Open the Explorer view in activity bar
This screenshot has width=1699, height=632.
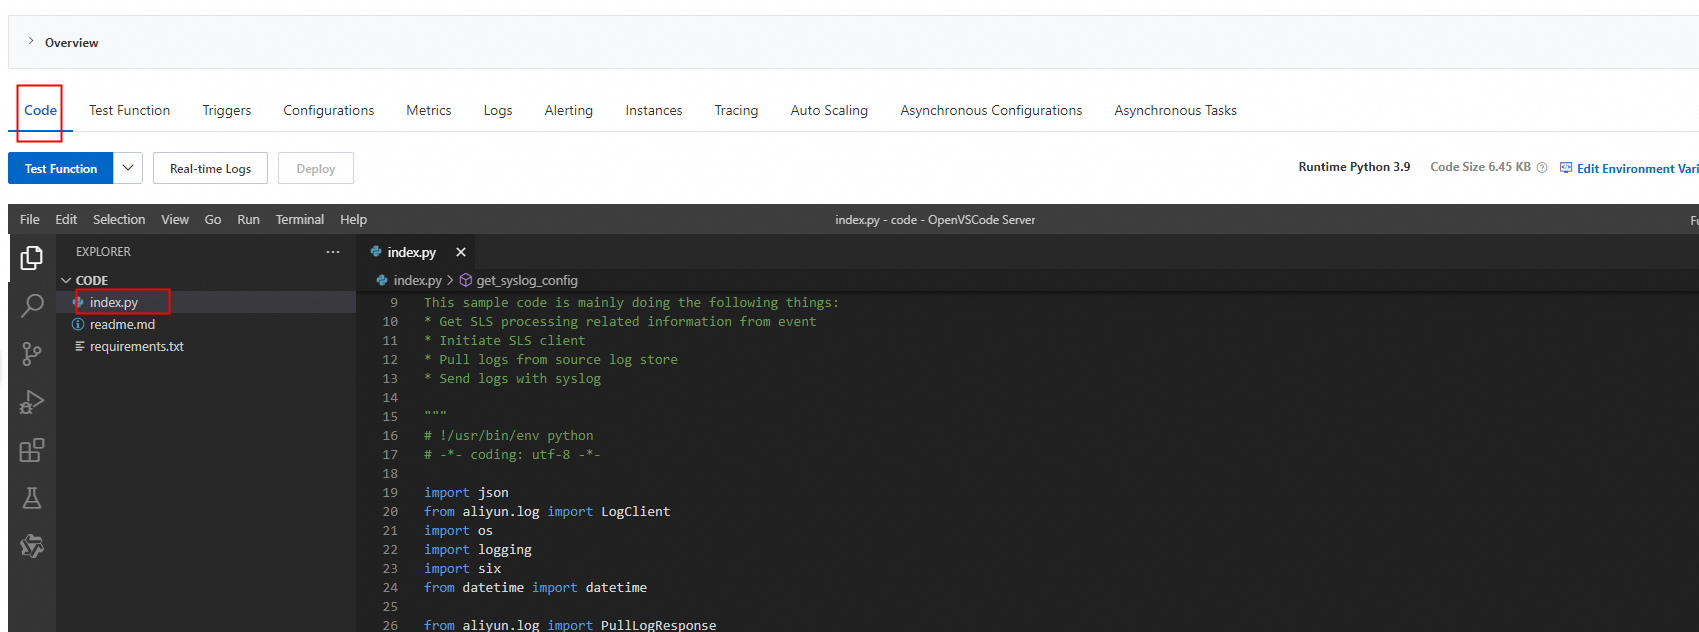[x=32, y=258]
